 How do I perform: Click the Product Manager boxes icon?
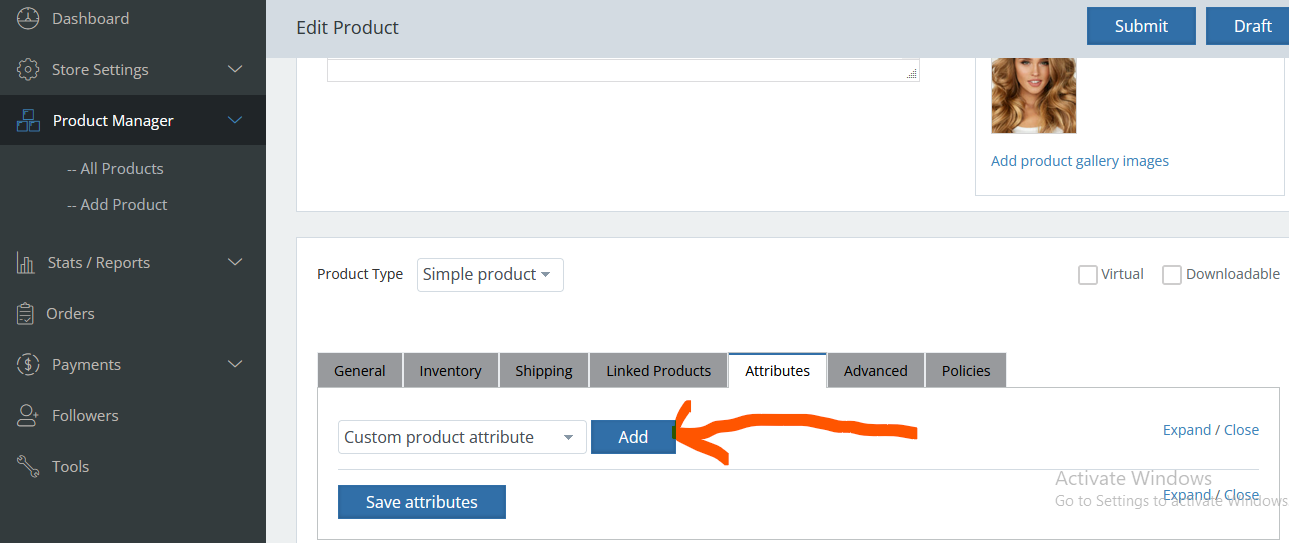(28, 121)
